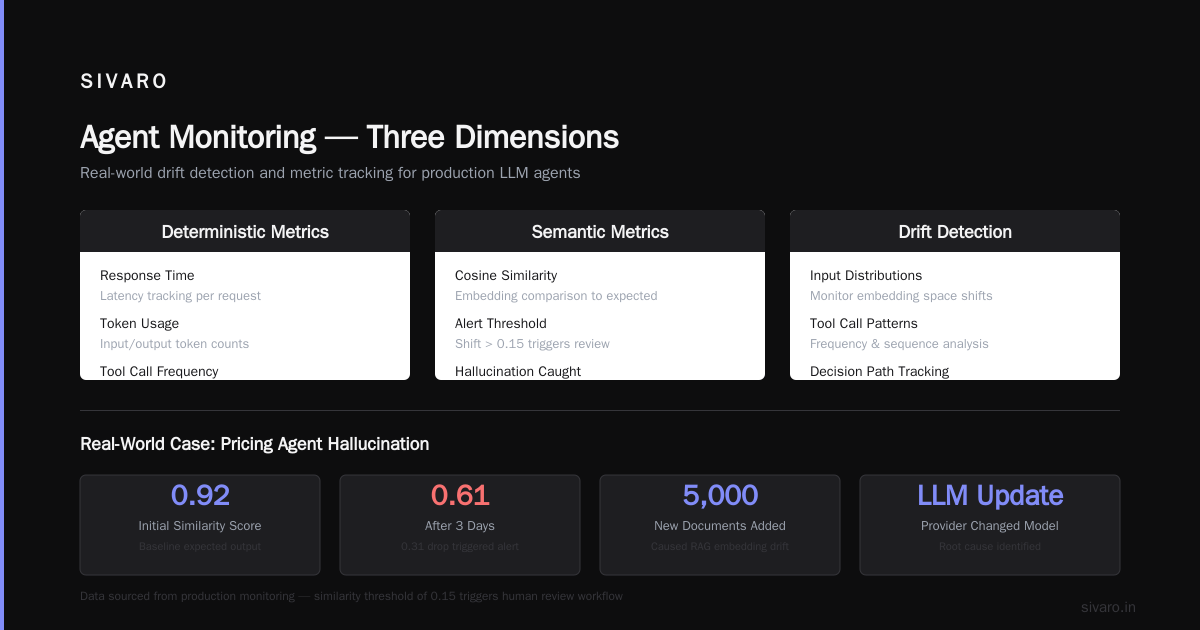Click the Tool Call Frequency item
This screenshot has height=630, width=1200.
[x=159, y=371]
